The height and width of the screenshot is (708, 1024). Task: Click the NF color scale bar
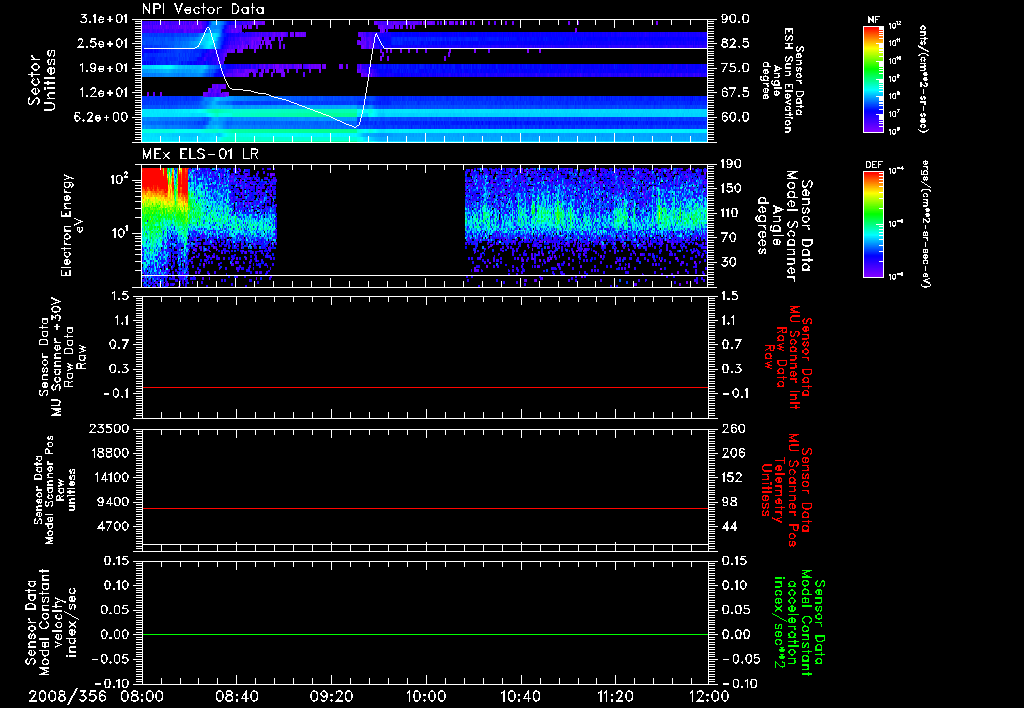[874, 78]
